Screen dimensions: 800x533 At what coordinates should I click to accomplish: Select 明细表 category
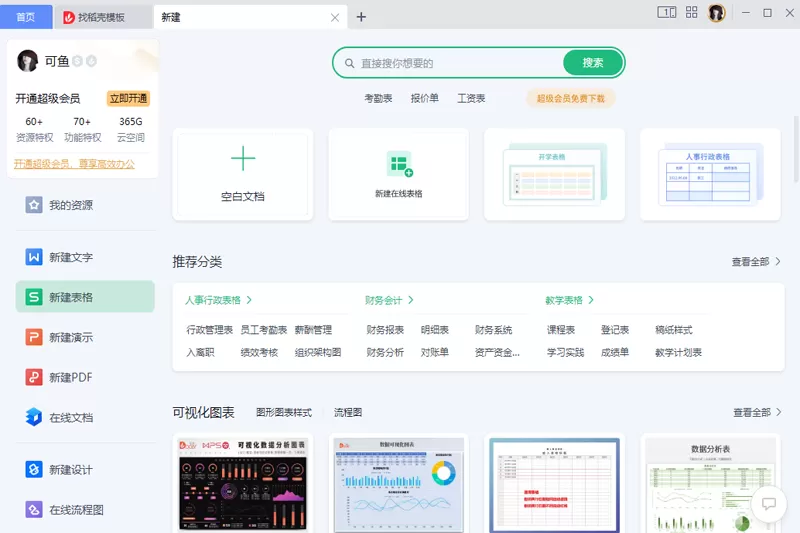(435, 330)
